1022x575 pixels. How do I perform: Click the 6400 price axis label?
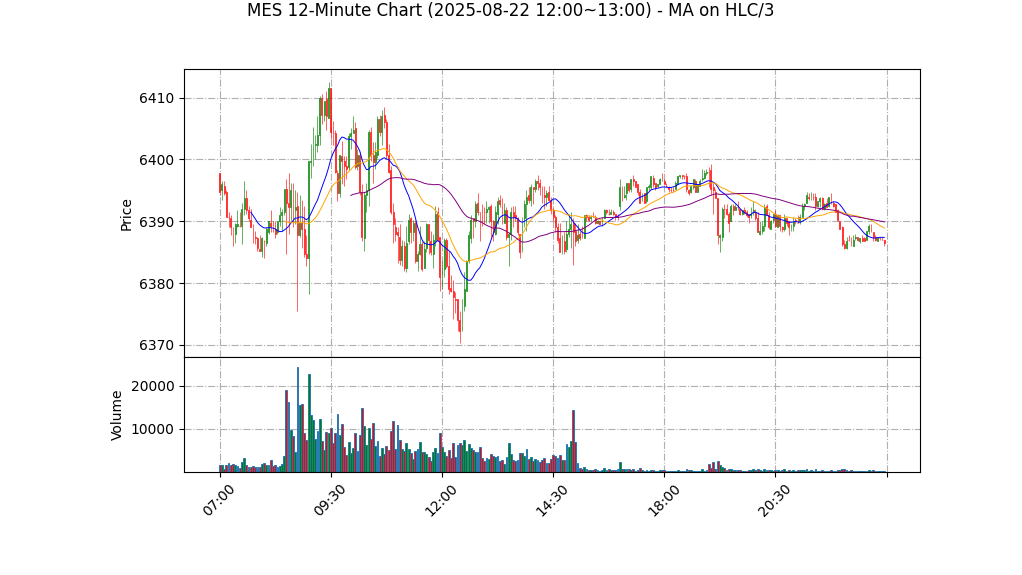tap(156, 160)
